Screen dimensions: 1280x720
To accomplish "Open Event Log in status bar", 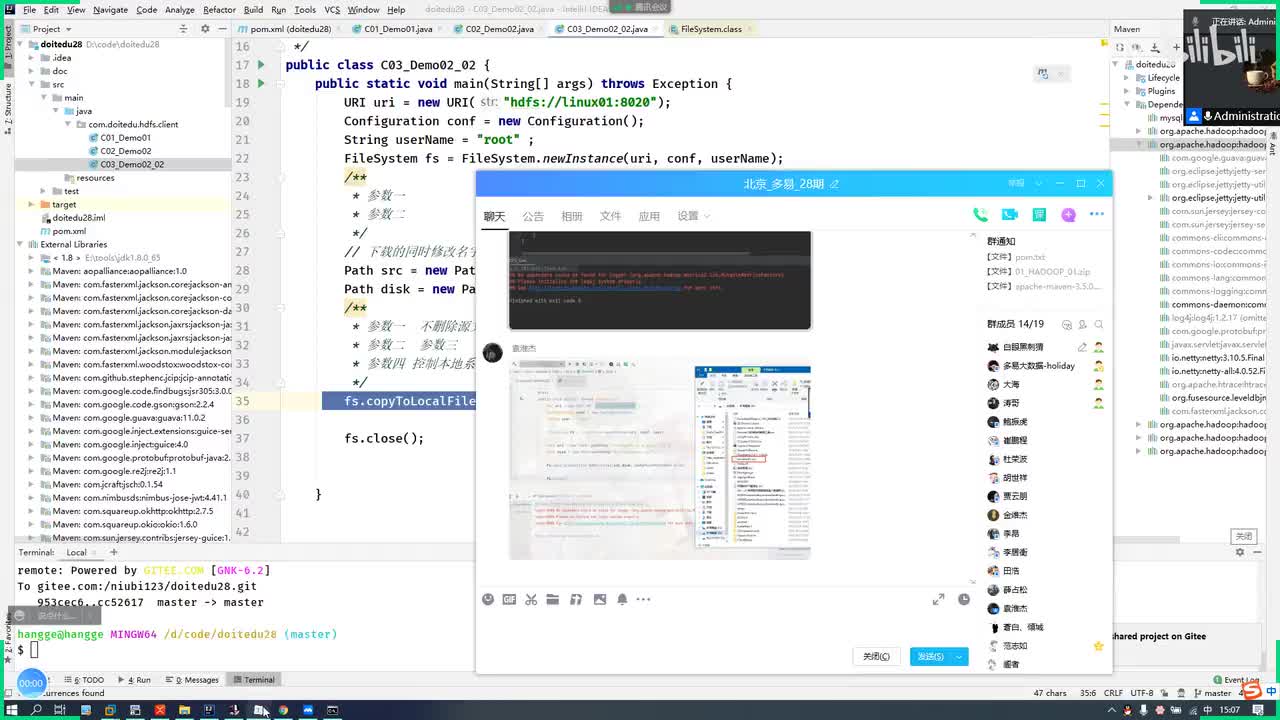I will pos(1237,680).
